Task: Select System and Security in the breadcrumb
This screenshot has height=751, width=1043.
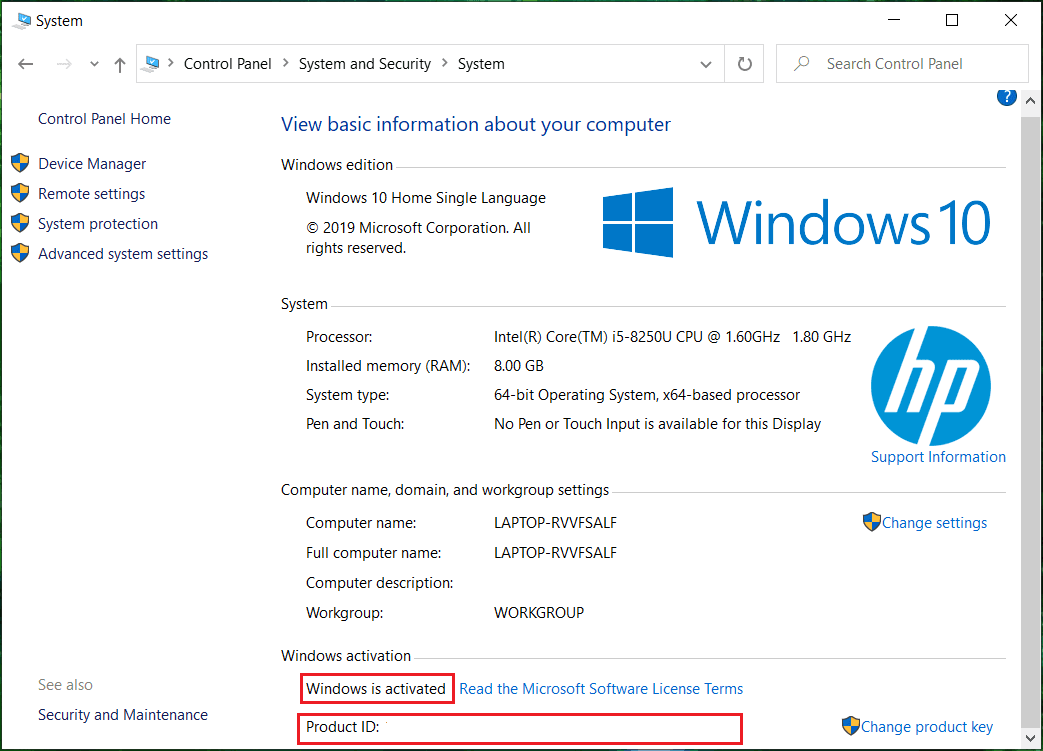Action: [x=364, y=63]
